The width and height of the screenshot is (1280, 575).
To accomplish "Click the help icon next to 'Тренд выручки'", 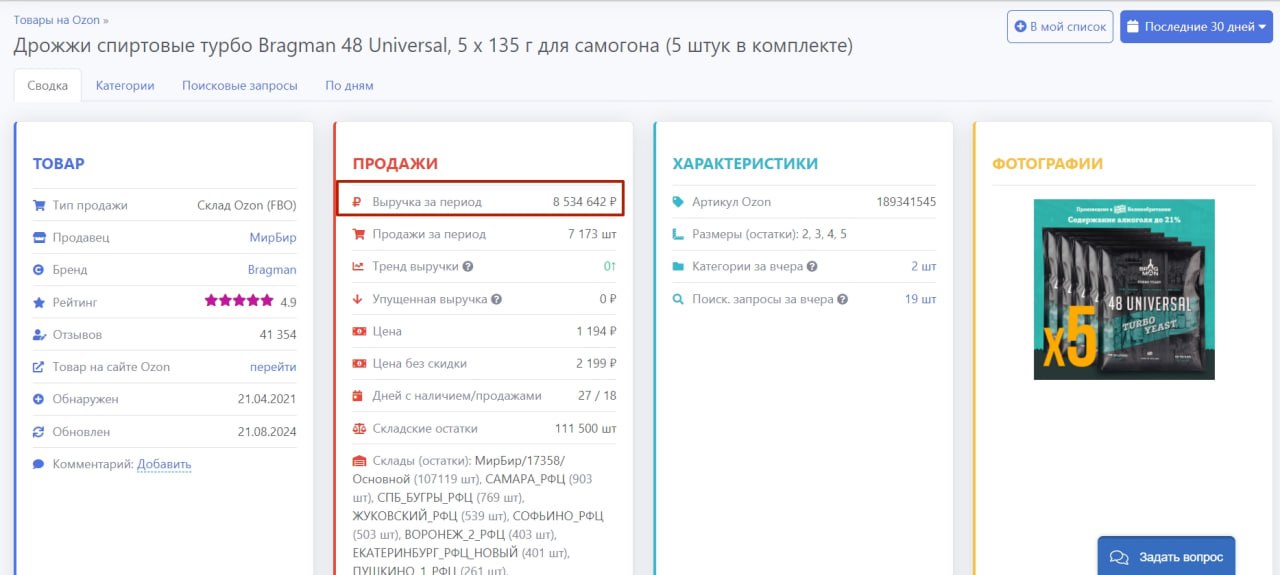I will pyautogui.click(x=468, y=267).
